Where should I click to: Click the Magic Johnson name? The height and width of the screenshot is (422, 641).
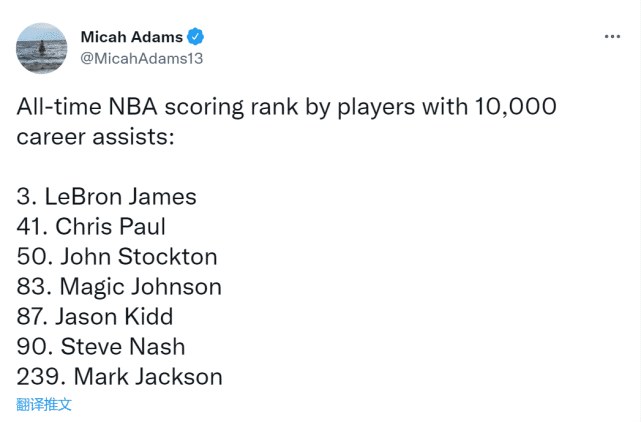click(140, 286)
